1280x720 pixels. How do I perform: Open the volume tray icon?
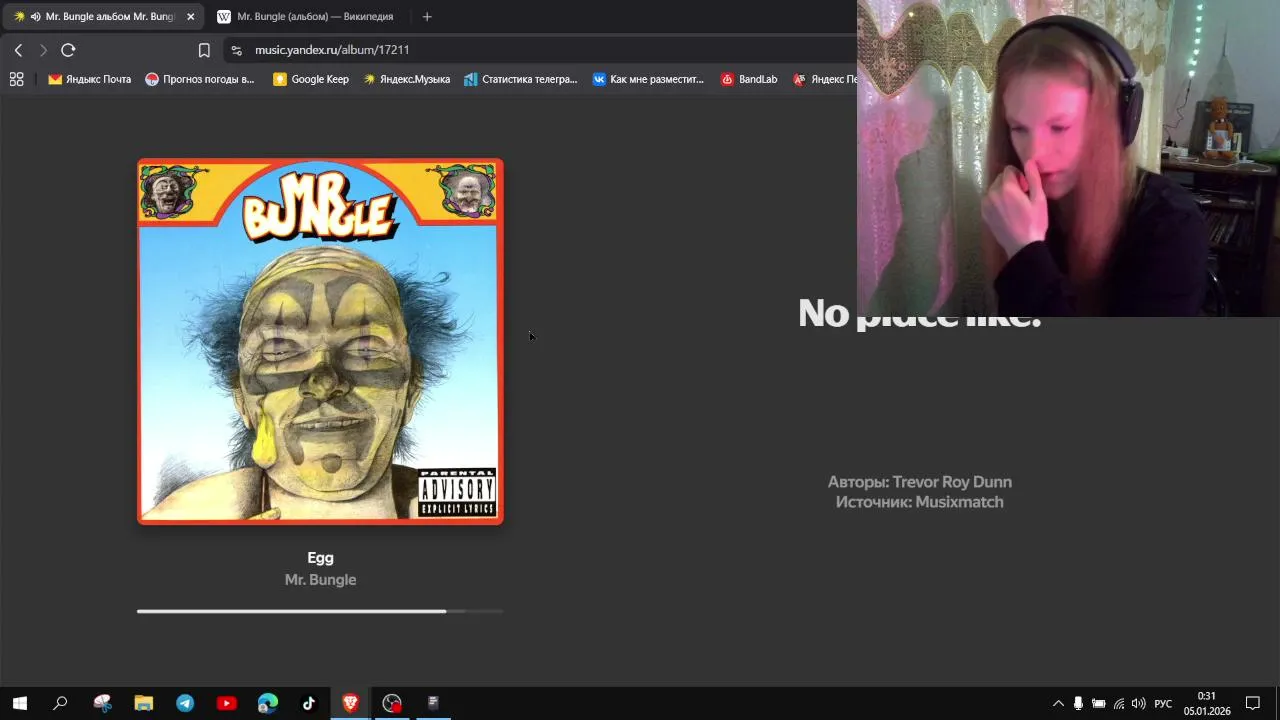point(1138,703)
